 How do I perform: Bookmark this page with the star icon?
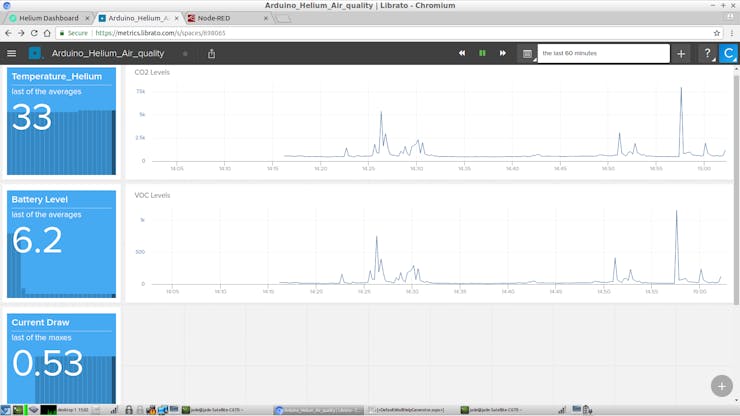(717, 33)
